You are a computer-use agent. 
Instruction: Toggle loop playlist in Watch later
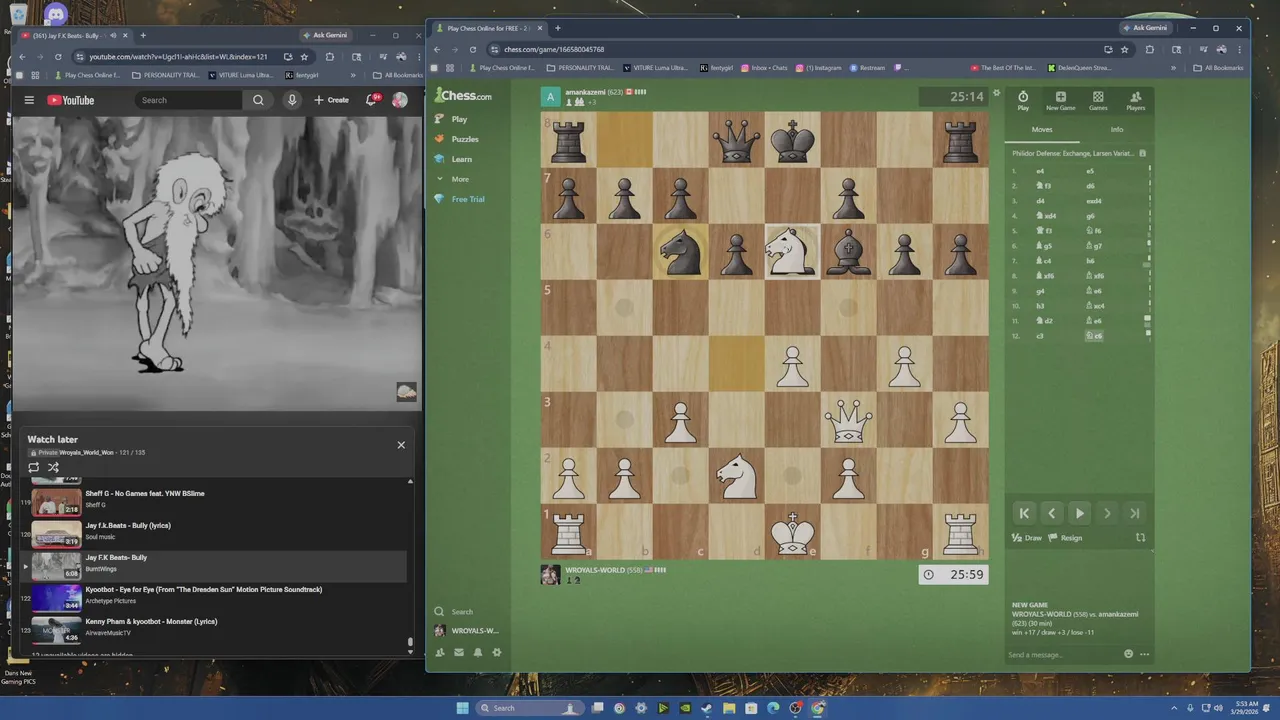34,467
